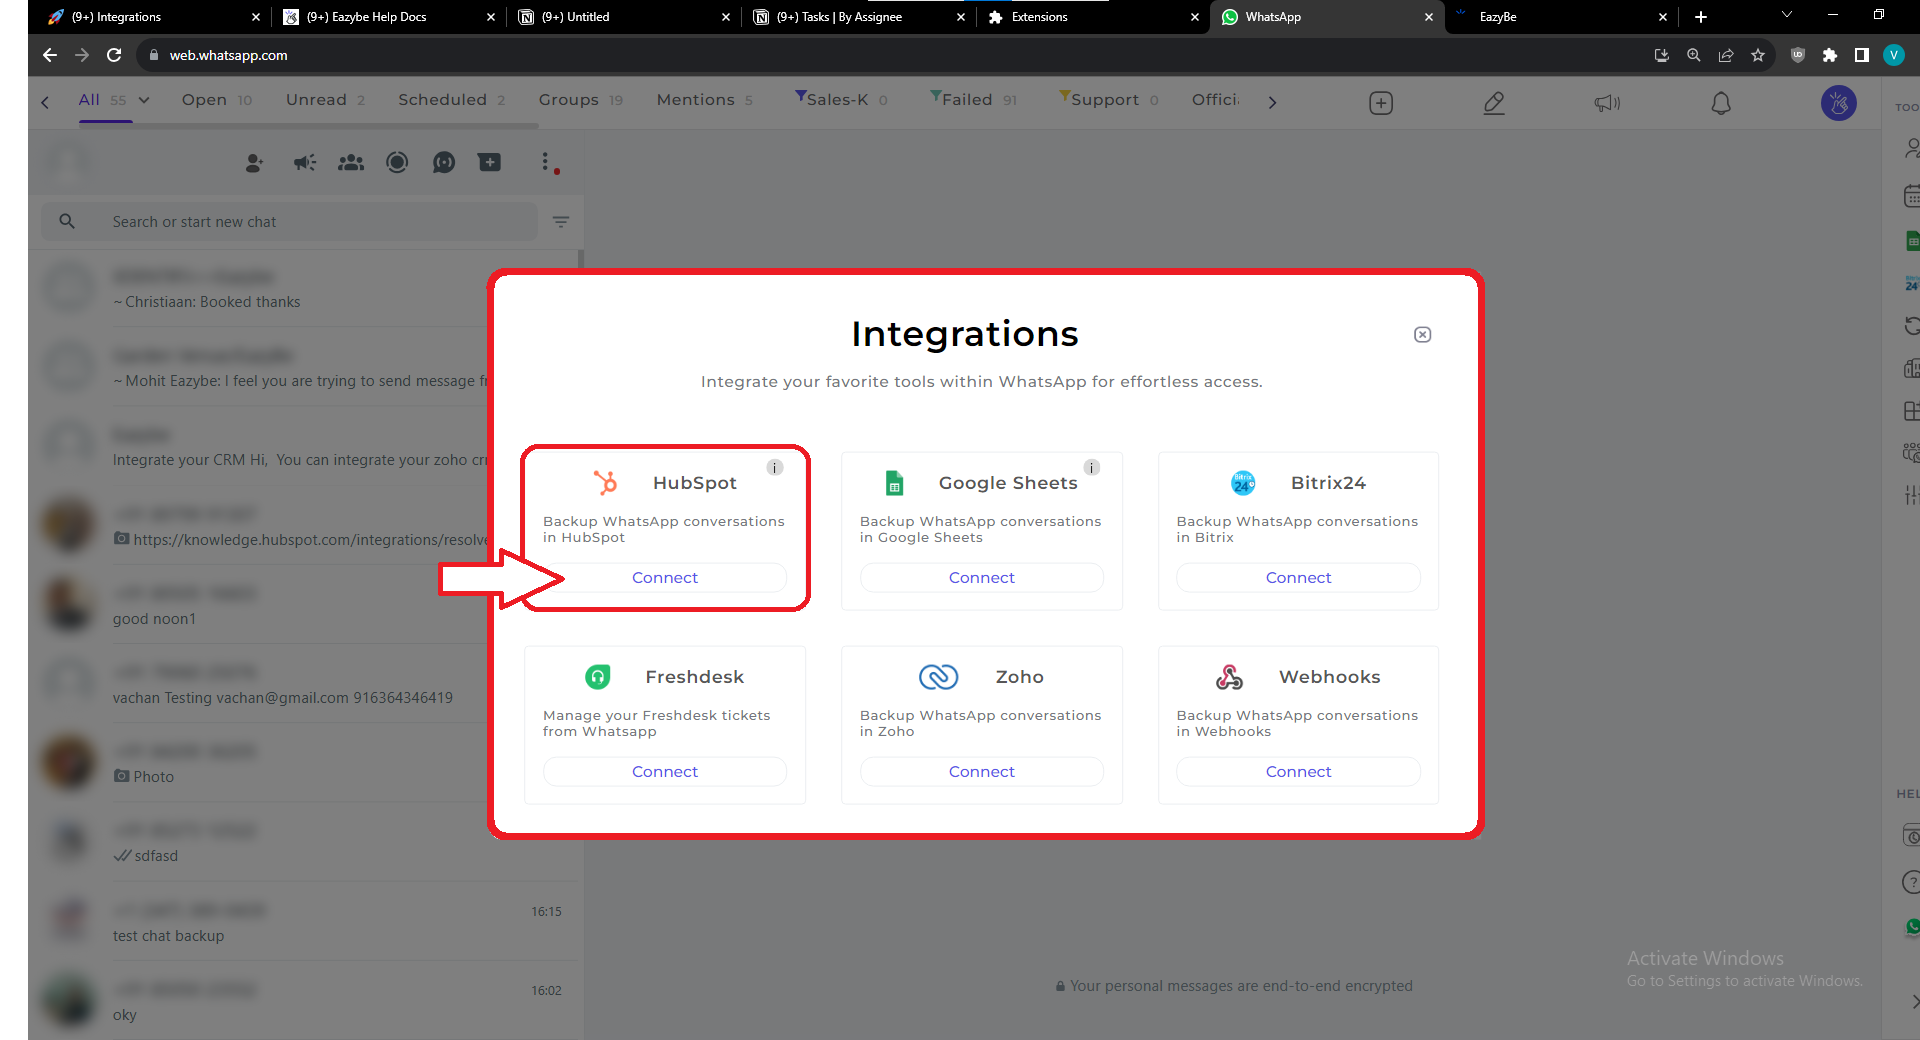
Task: Open chat with message 'oky'
Action: click(x=305, y=1001)
